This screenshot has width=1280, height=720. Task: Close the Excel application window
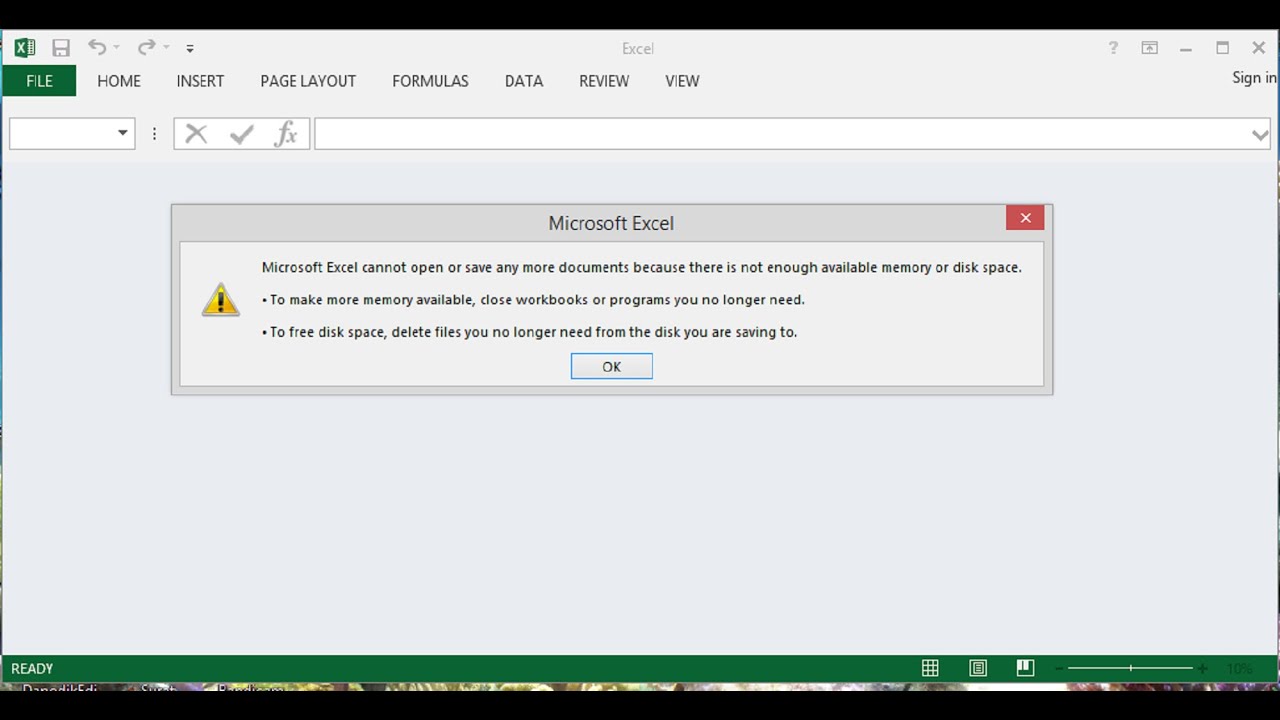tap(1259, 47)
